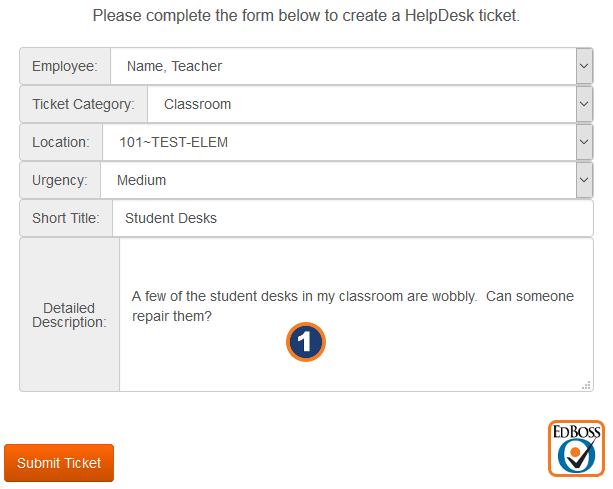Expand the Ticket Category arrow

[584, 104]
